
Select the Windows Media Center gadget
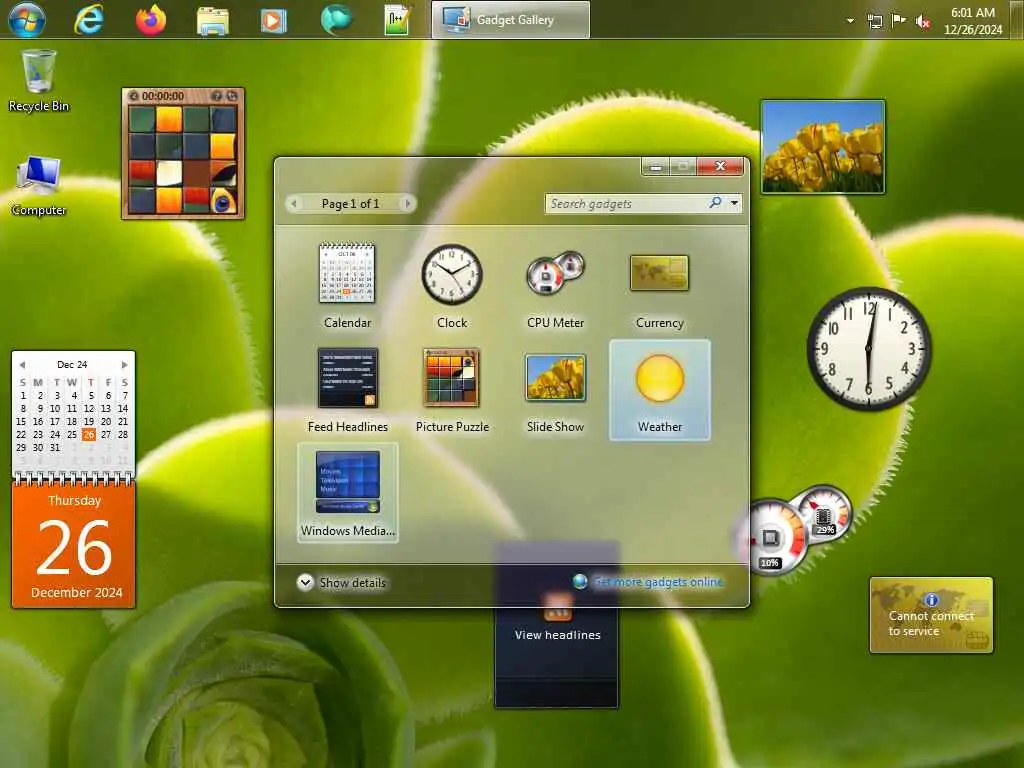click(x=347, y=492)
